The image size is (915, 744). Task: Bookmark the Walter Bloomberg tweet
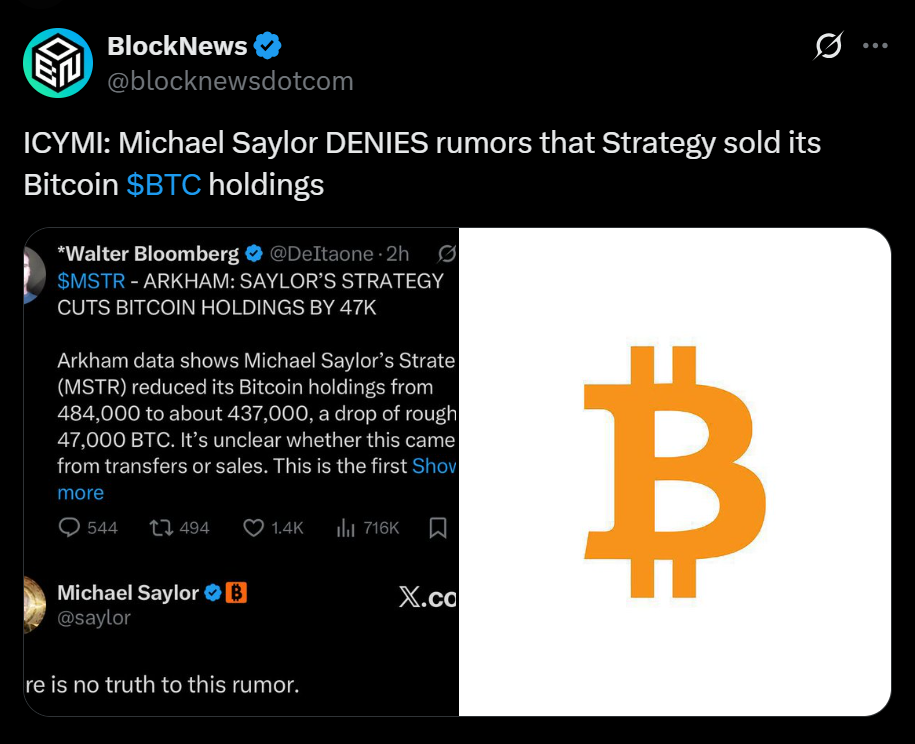tap(438, 527)
